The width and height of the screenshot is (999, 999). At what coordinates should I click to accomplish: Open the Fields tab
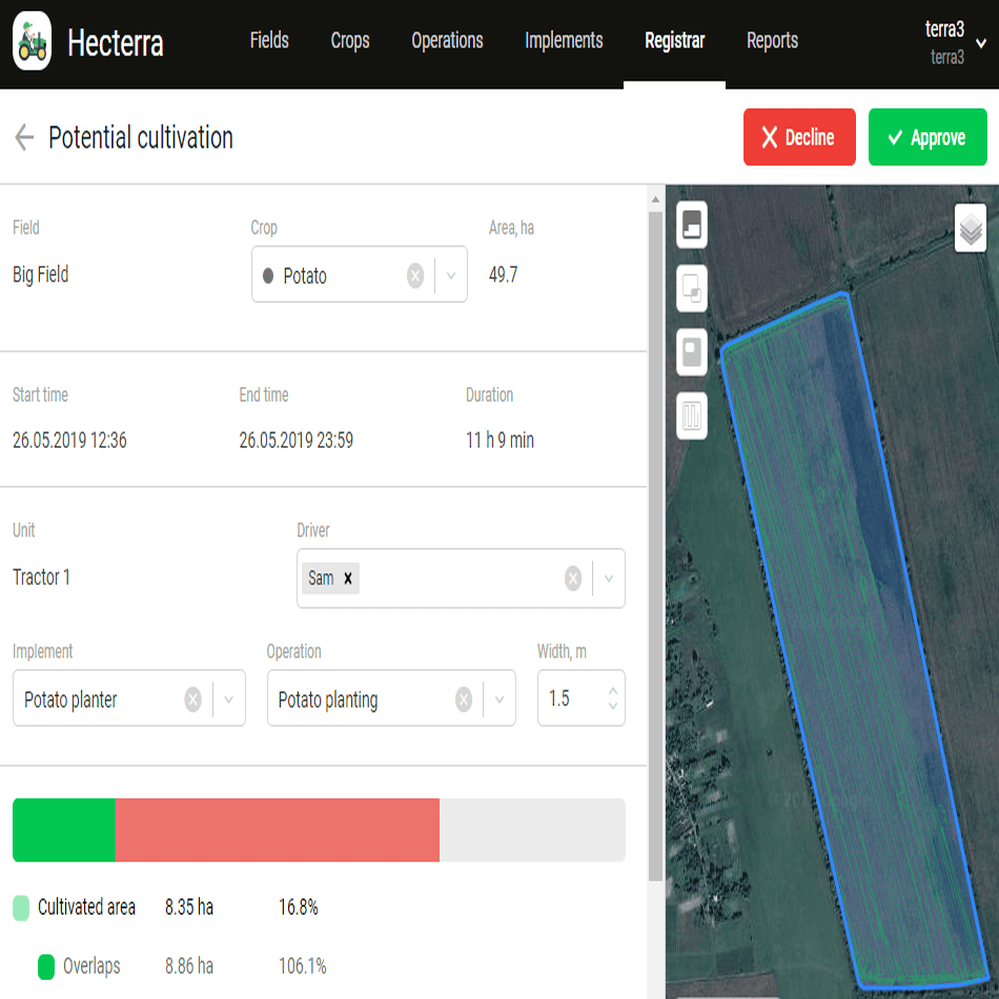click(269, 41)
